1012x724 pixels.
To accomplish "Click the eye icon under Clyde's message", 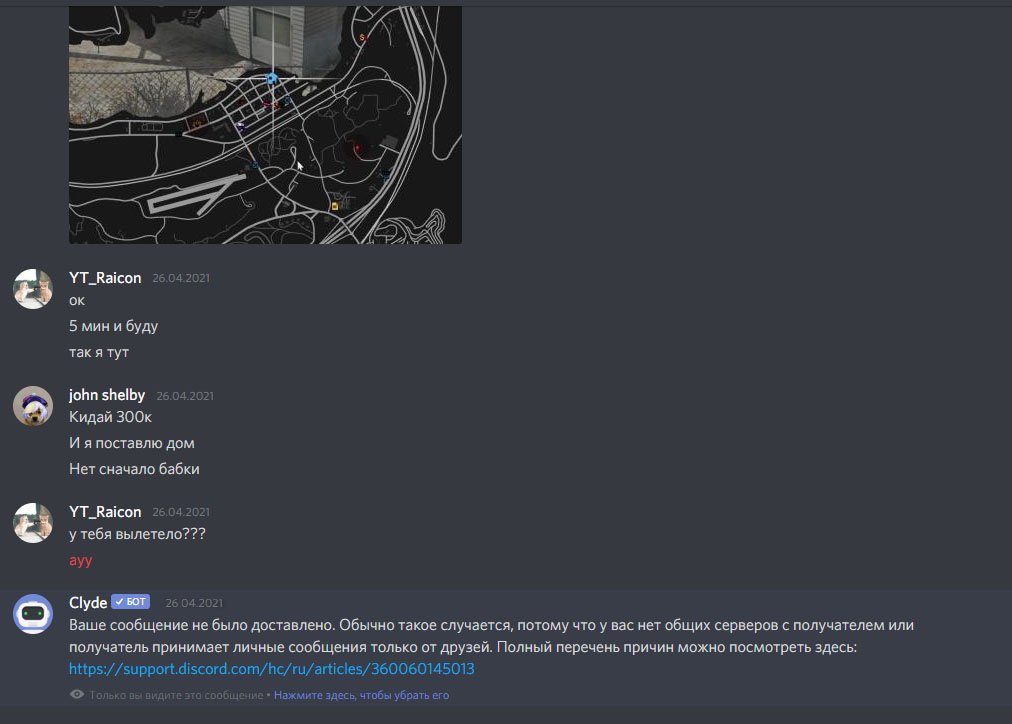I will [77, 694].
